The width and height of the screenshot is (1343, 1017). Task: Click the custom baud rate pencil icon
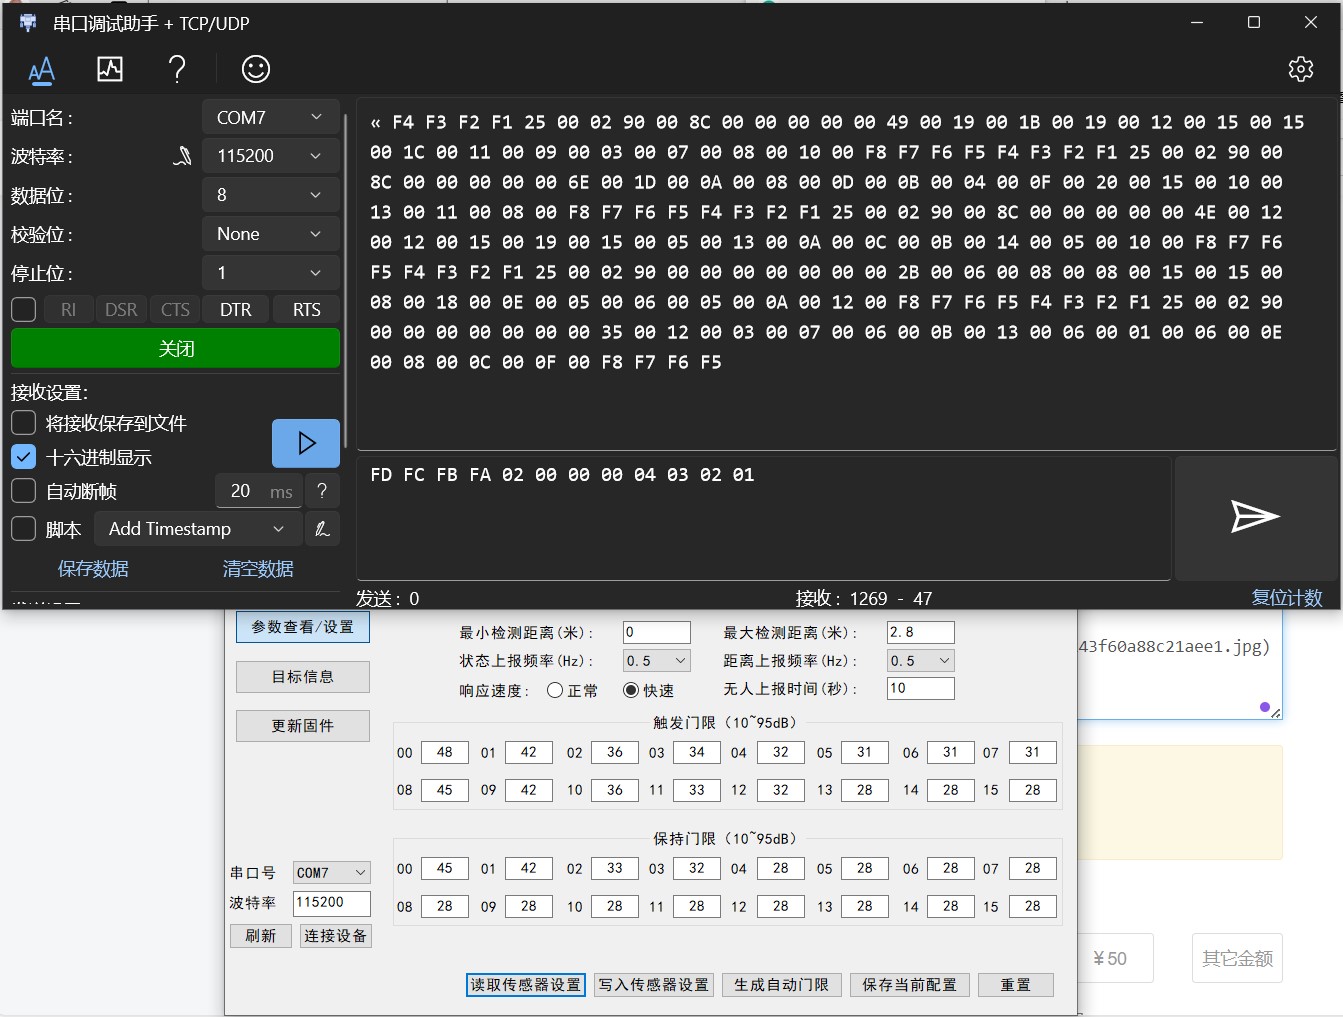(182, 156)
